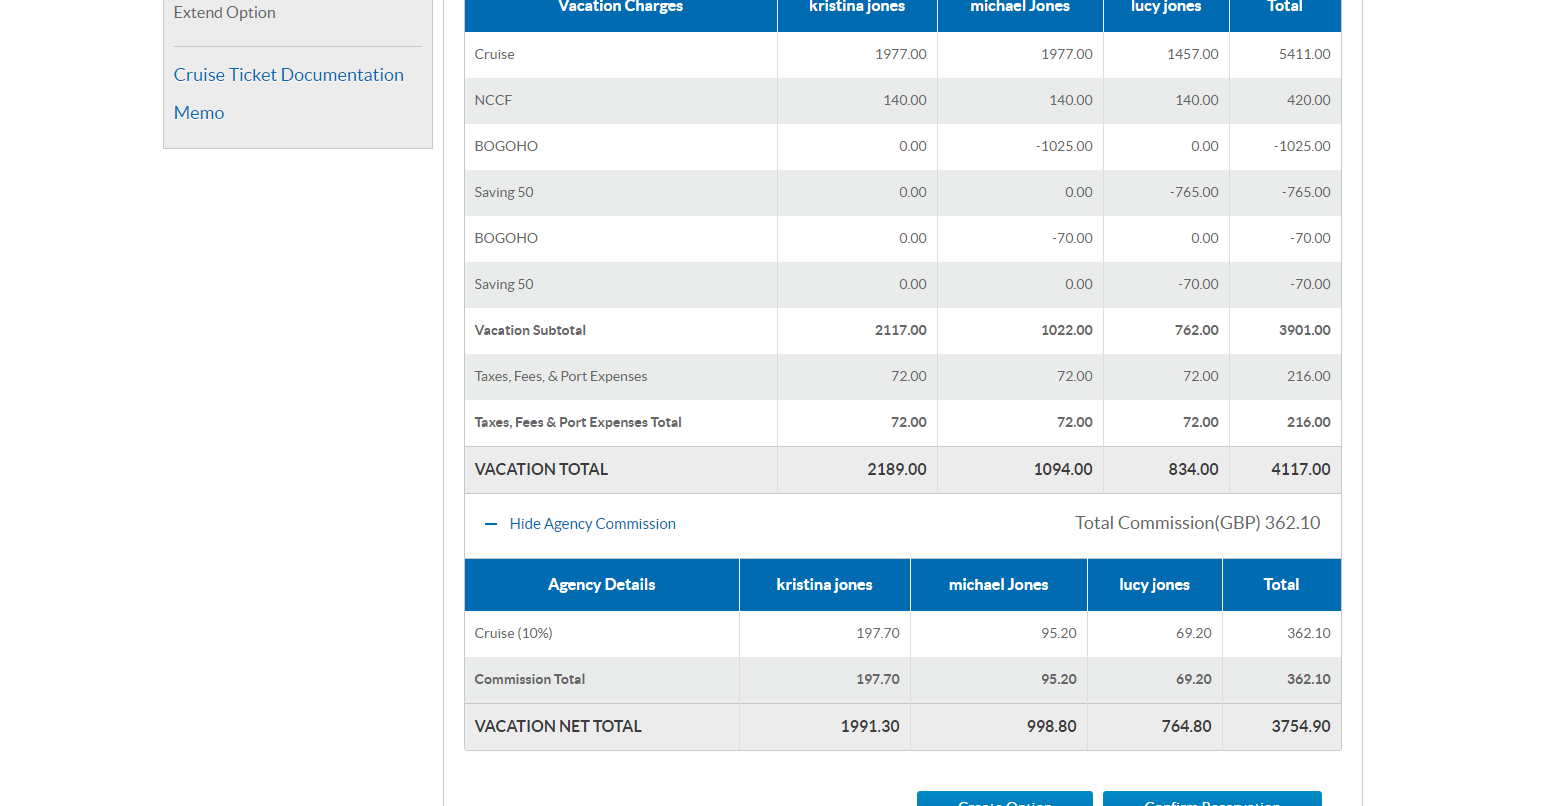The image size is (1550, 806).
Task: Select overall VACATION TOTAL 4117.00
Action: 1301,470
